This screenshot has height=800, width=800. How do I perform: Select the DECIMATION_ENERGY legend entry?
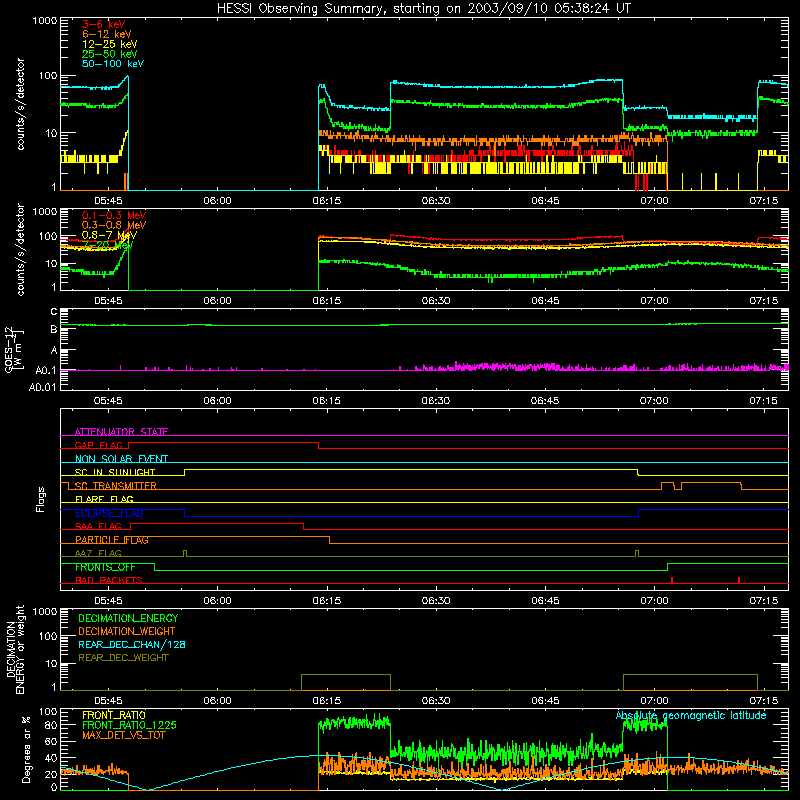128,618
